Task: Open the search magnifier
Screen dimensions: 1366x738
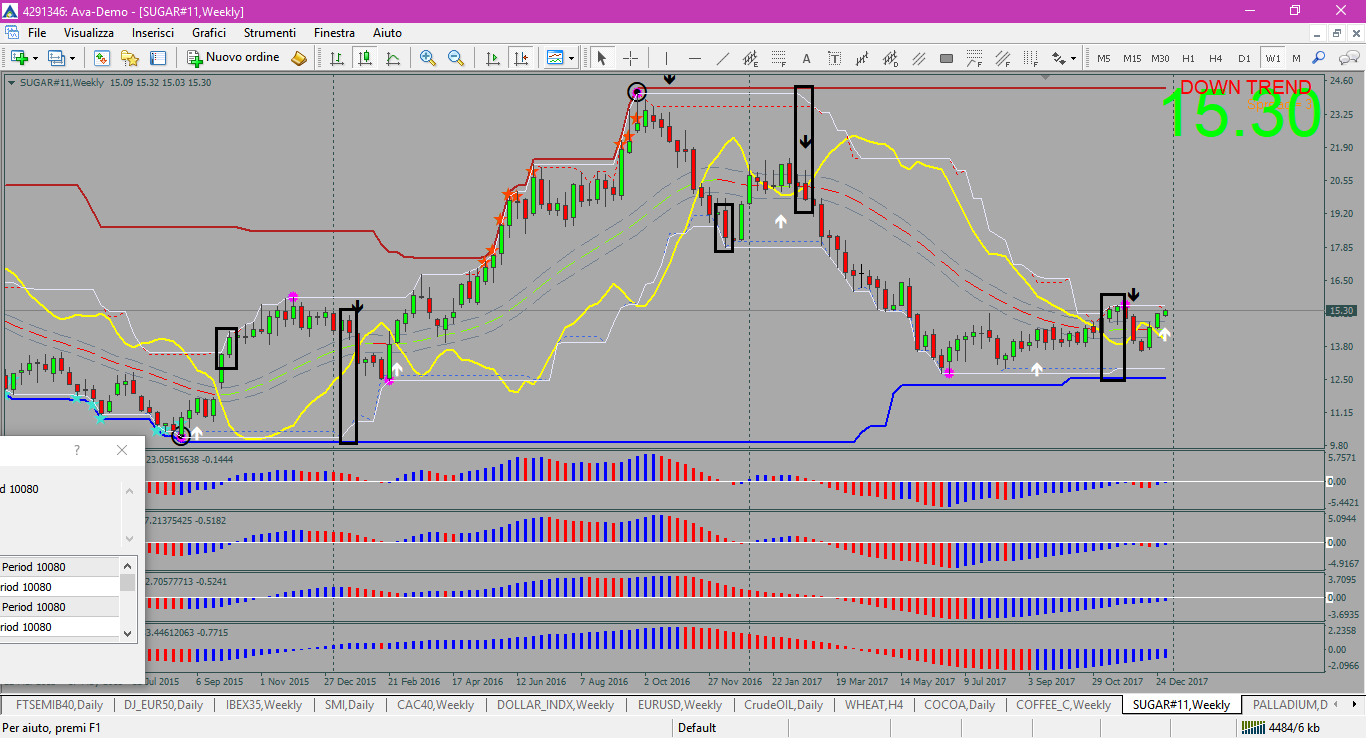Action: point(1319,58)
